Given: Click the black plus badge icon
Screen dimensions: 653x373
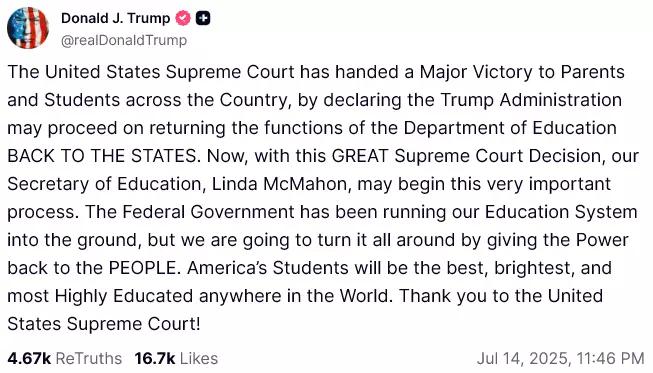Looking at the screenshot, I should (203, 18).
